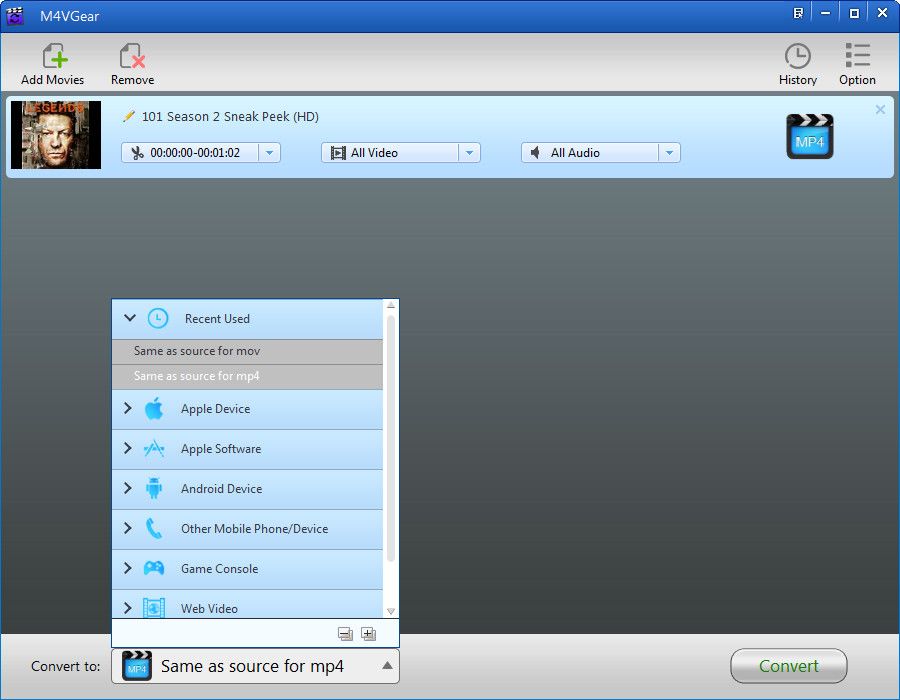Image resolution: width=900 pixels, height=700 pixels.
Task: Click the Convert button
Action: coord(789,666)
